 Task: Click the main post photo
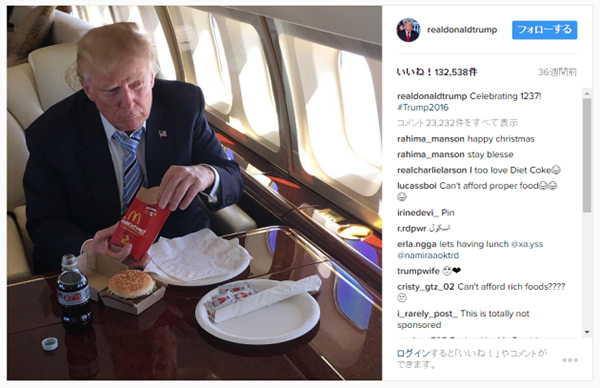click(x=194, y=193)
